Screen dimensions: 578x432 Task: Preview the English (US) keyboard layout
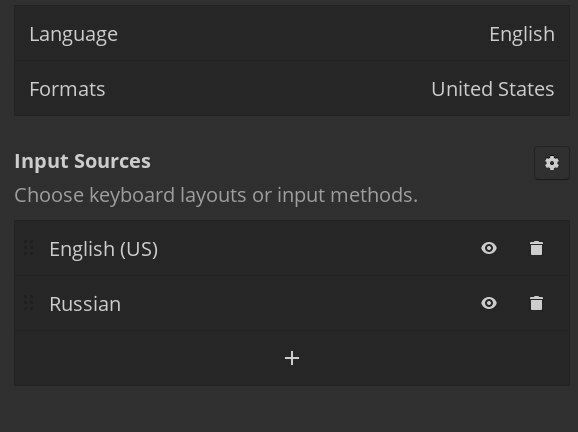[489, 248]
